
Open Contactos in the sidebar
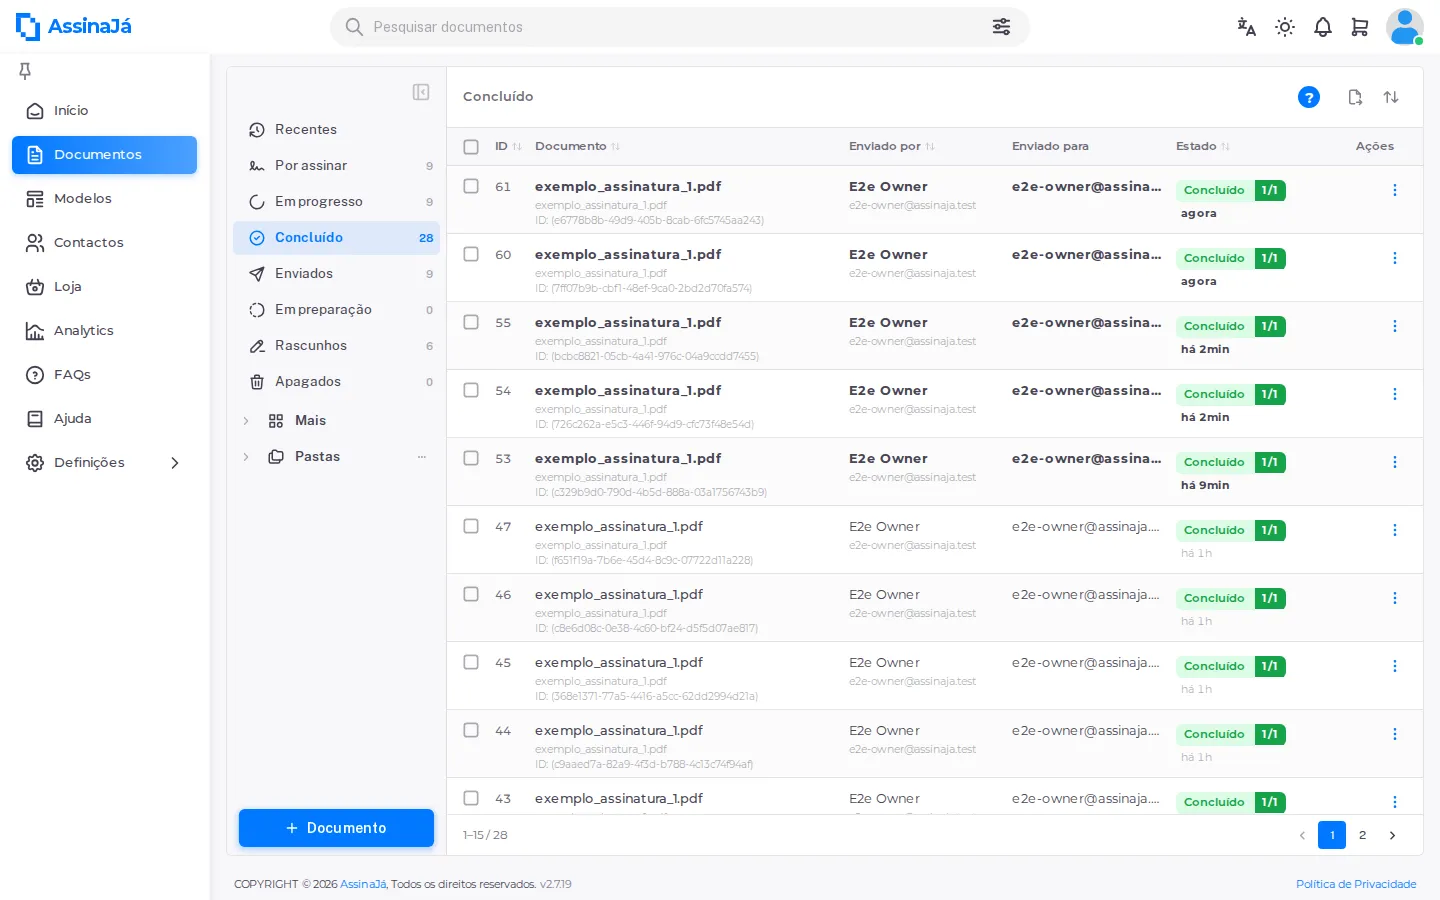(x=104, y=242)
